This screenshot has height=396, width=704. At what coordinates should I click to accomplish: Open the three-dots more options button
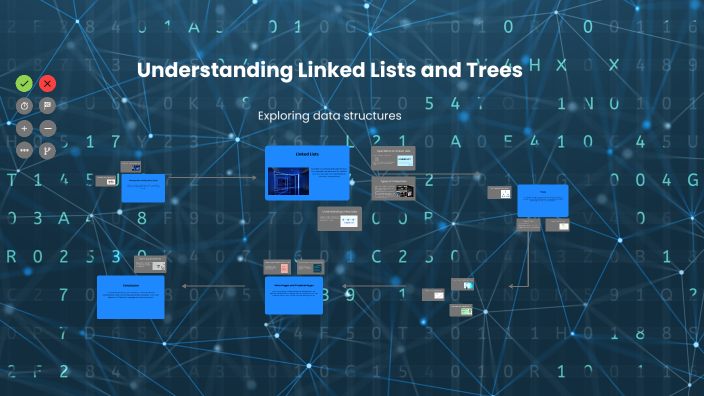pyautogui.click(x=24, y=150)
